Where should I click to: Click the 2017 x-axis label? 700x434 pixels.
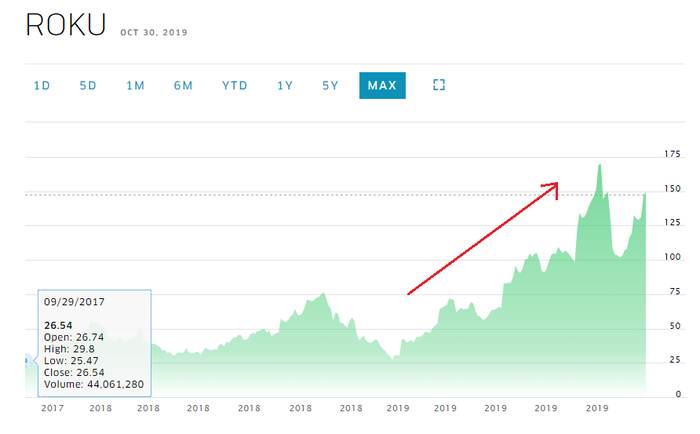coord(52,408)
